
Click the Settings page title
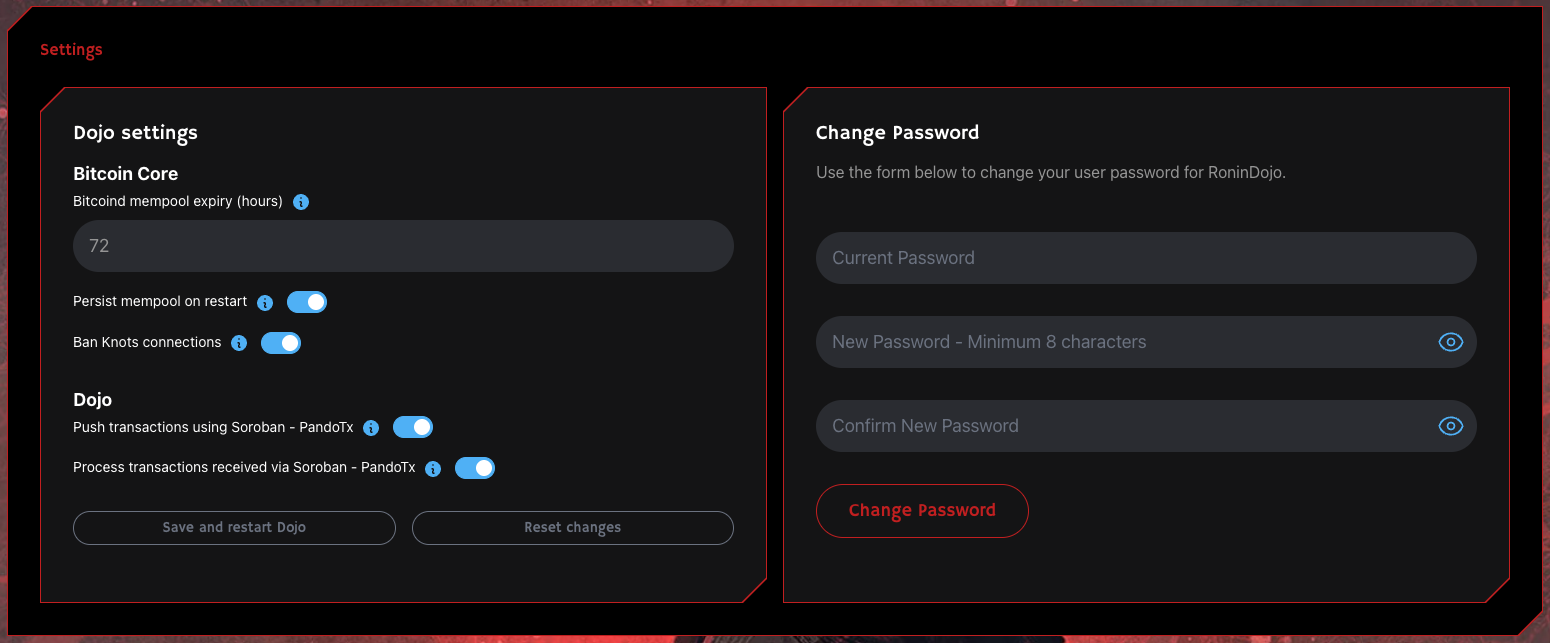[x=71, y=50]
